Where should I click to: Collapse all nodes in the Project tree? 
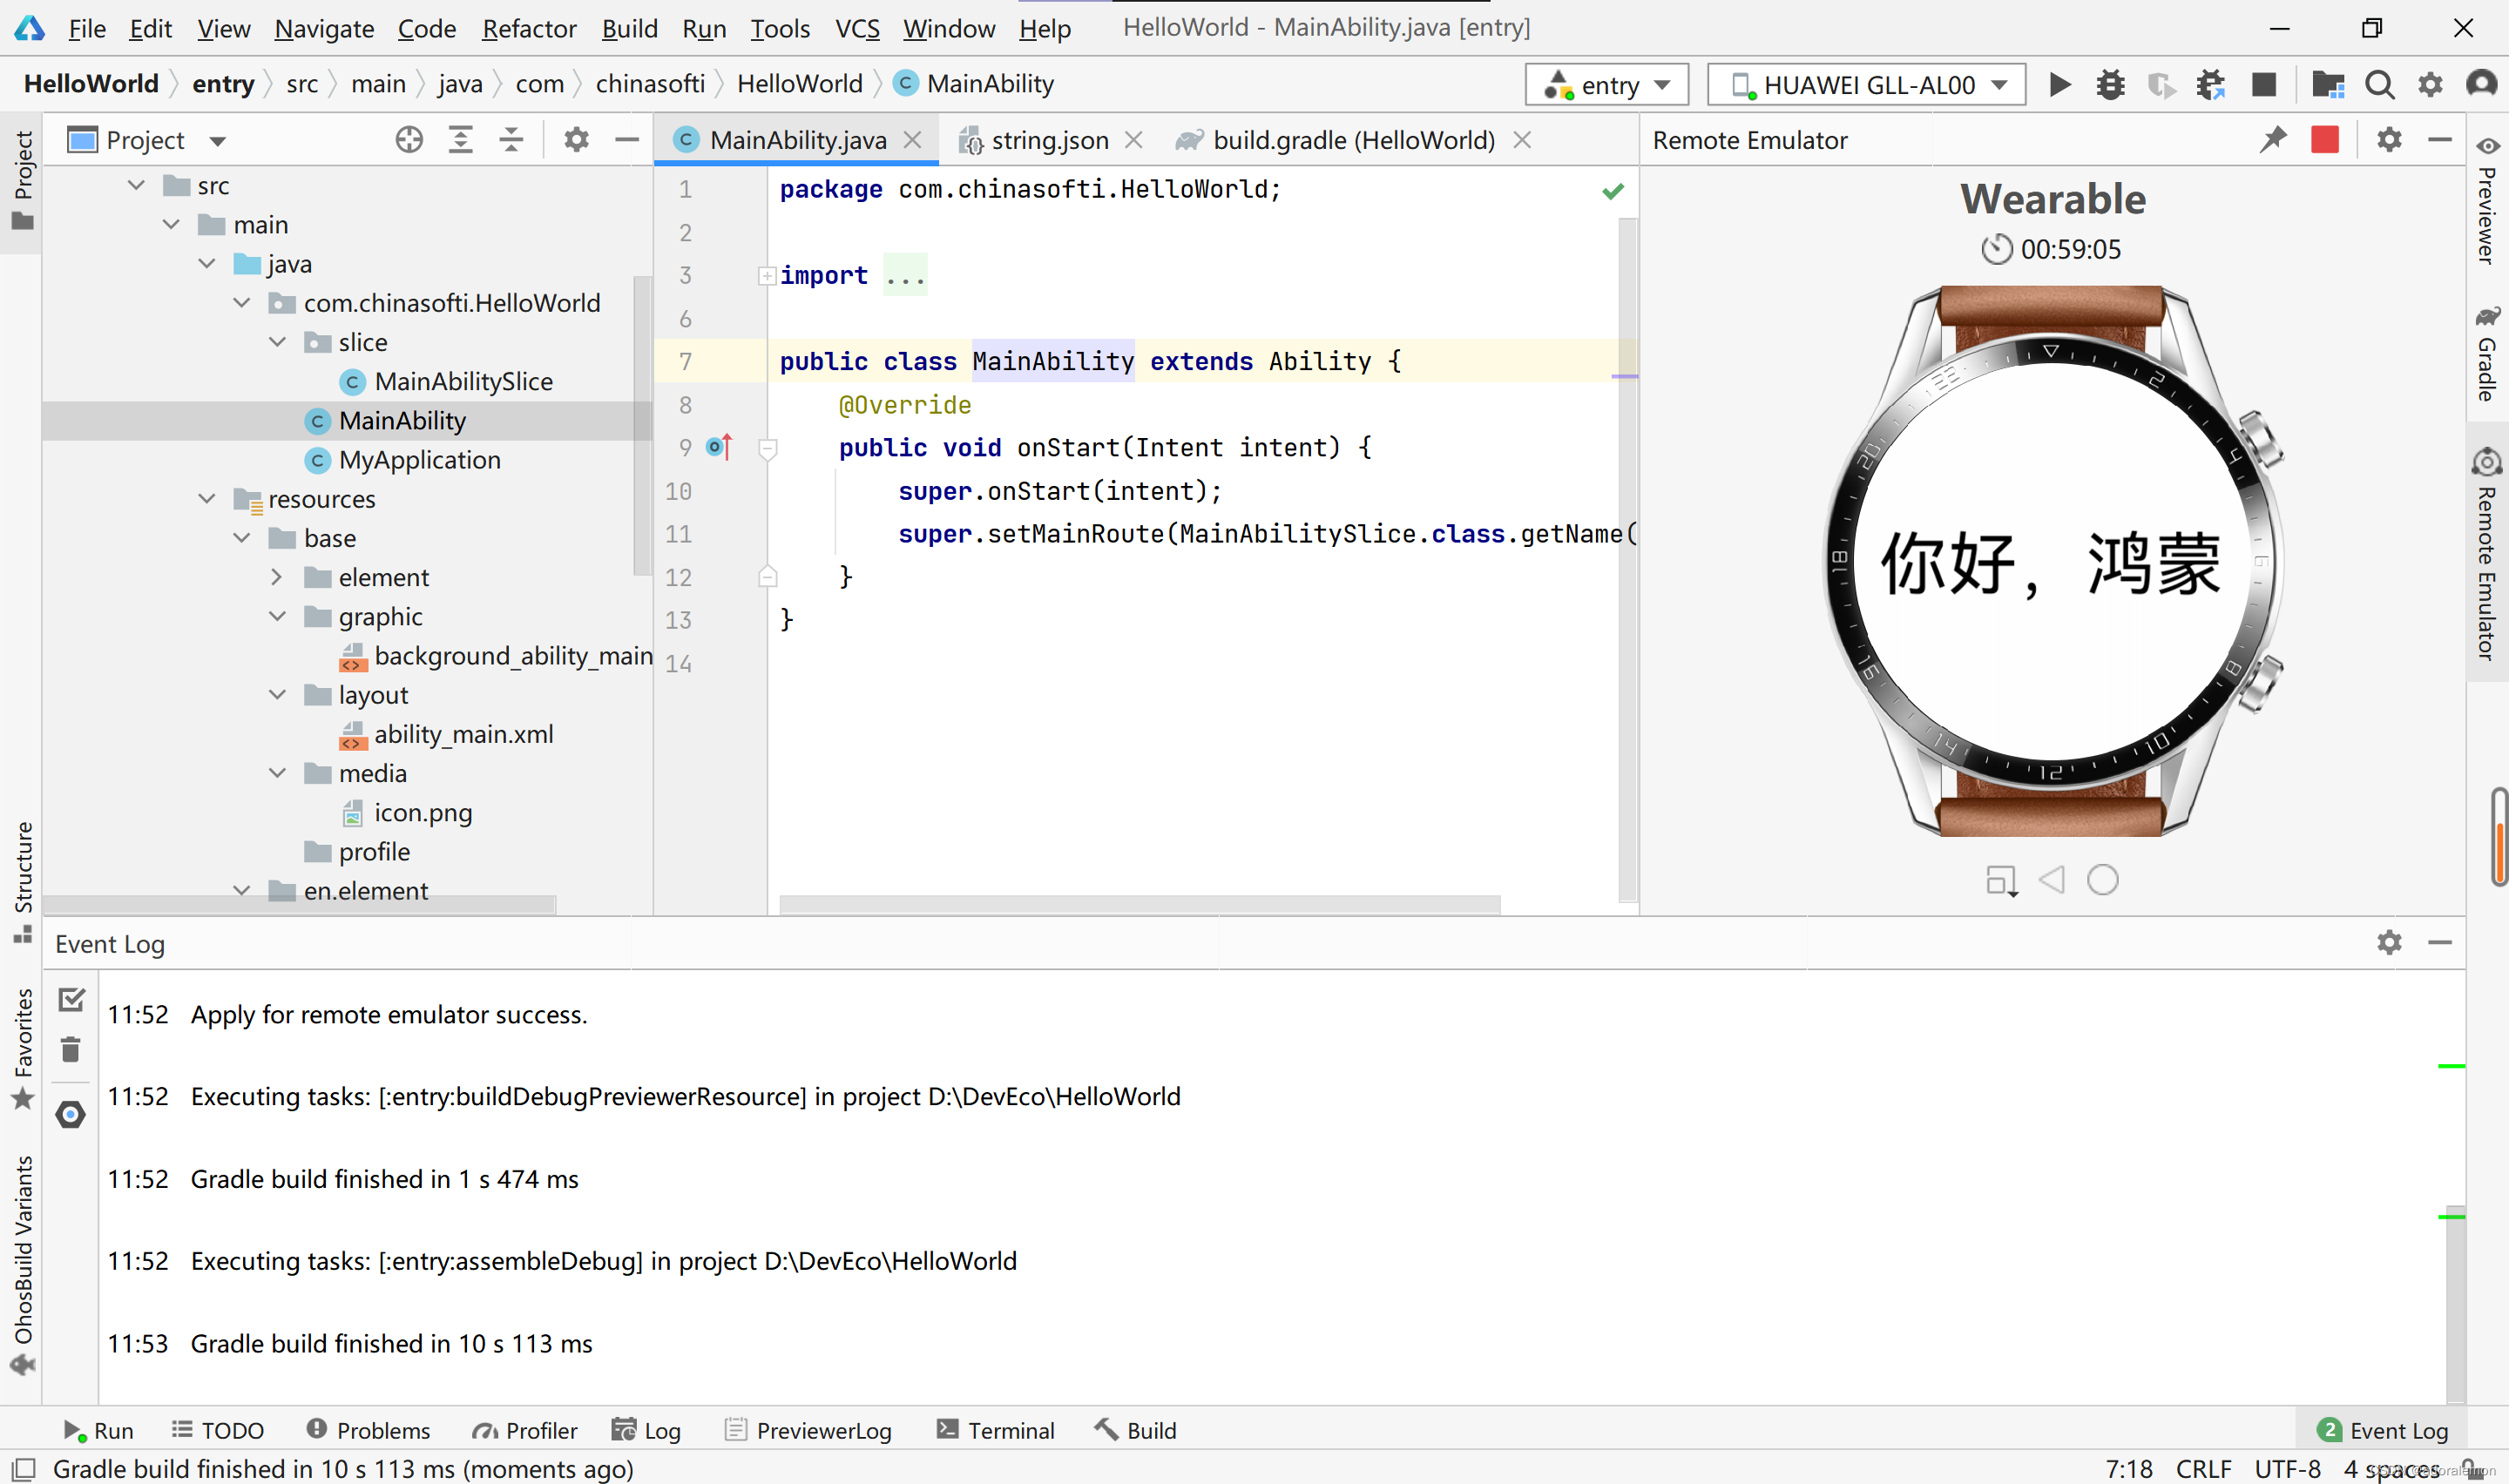click(511, 140)
